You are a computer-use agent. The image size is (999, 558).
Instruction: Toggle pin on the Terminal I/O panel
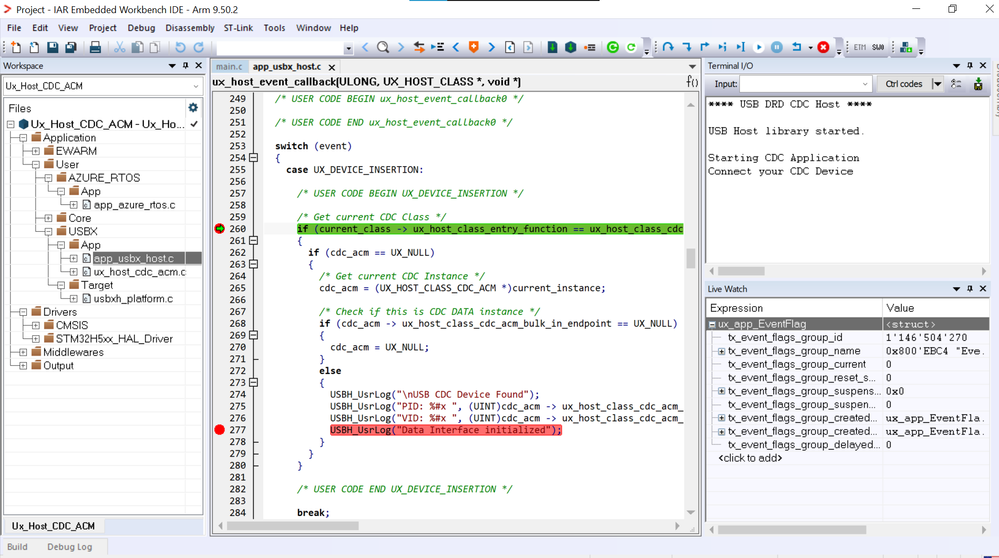tap(970, 66)
